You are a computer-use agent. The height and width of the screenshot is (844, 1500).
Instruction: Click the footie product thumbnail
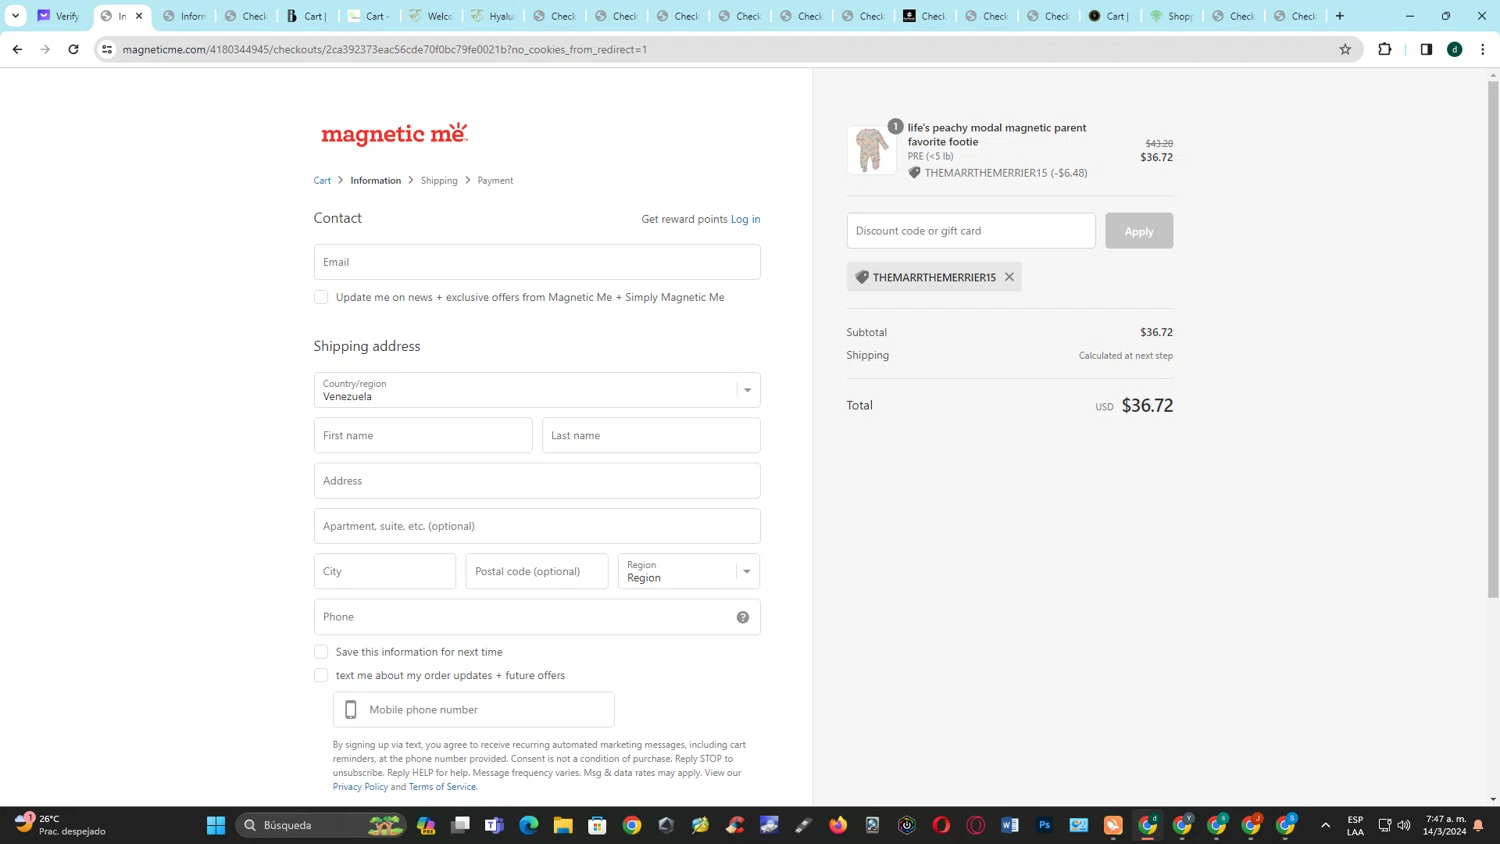(x=872, y=150)
